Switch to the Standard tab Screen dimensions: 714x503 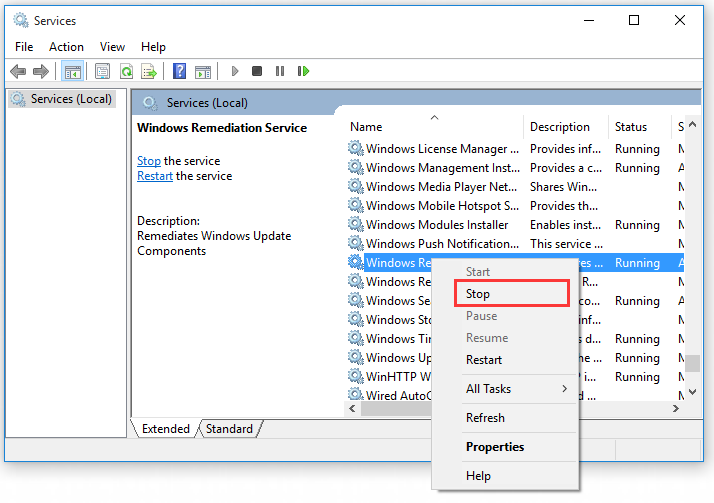(229, 429)
